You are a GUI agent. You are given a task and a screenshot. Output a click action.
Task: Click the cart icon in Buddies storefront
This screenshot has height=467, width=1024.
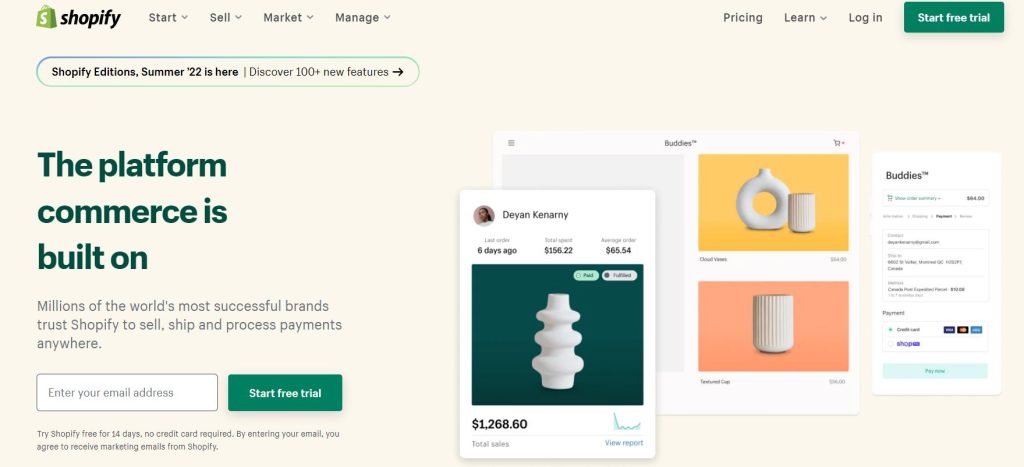tap(839, 143)
